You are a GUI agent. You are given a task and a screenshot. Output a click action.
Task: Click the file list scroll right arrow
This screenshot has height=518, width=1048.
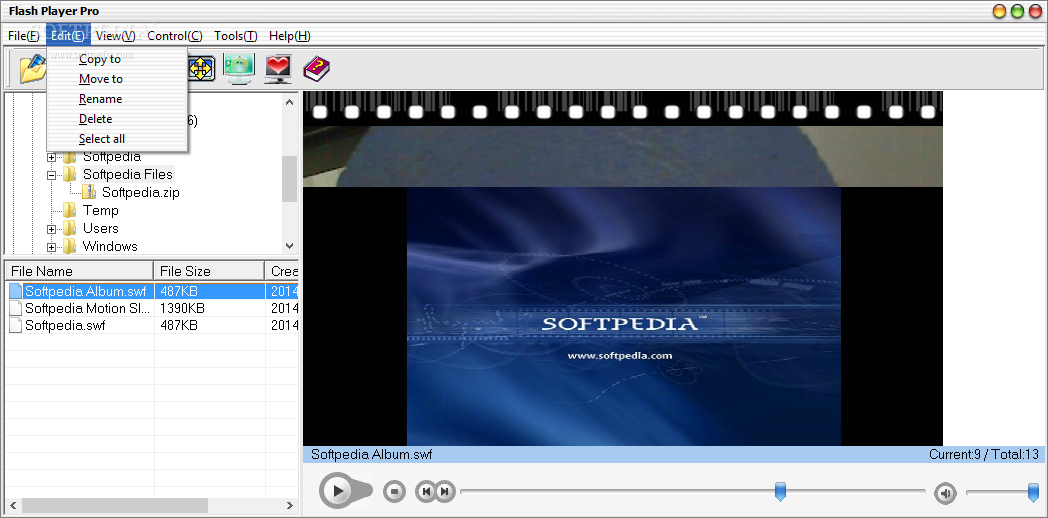289,506
